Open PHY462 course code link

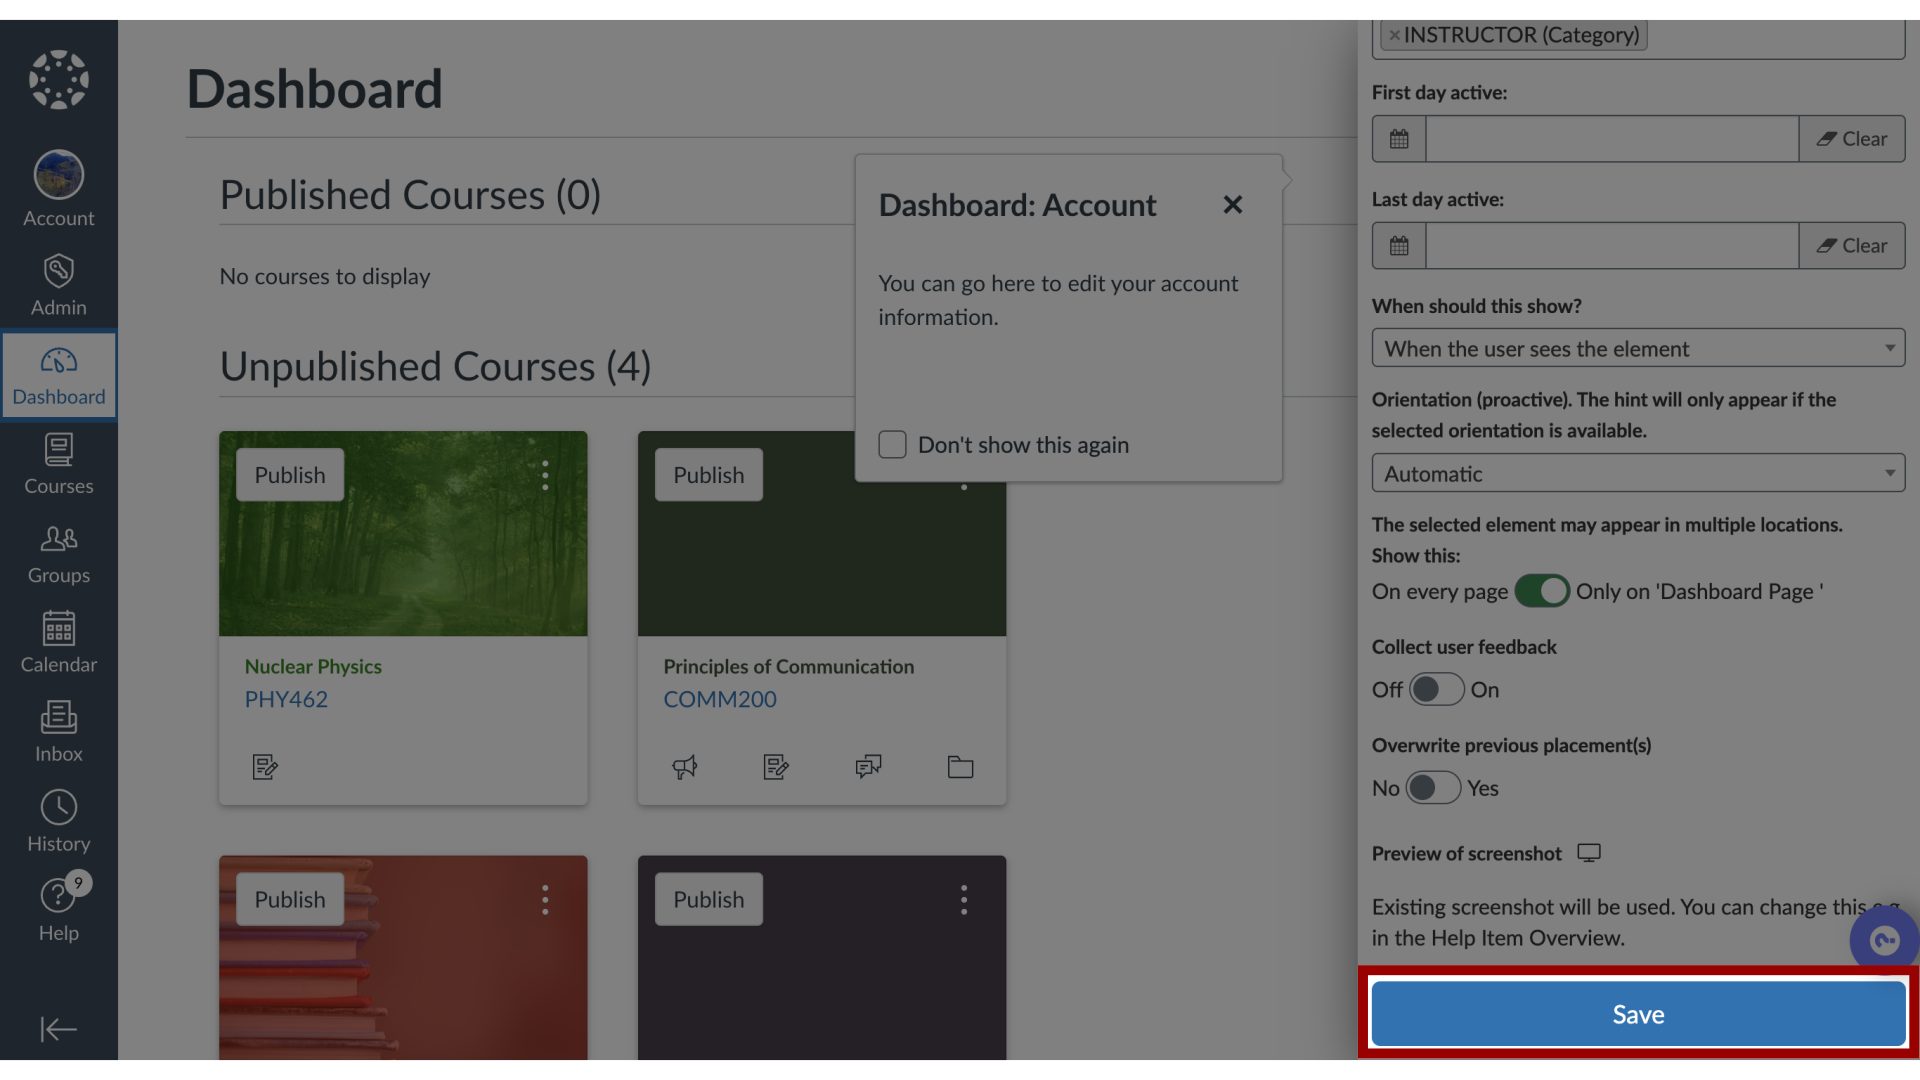tap(286, 699)
